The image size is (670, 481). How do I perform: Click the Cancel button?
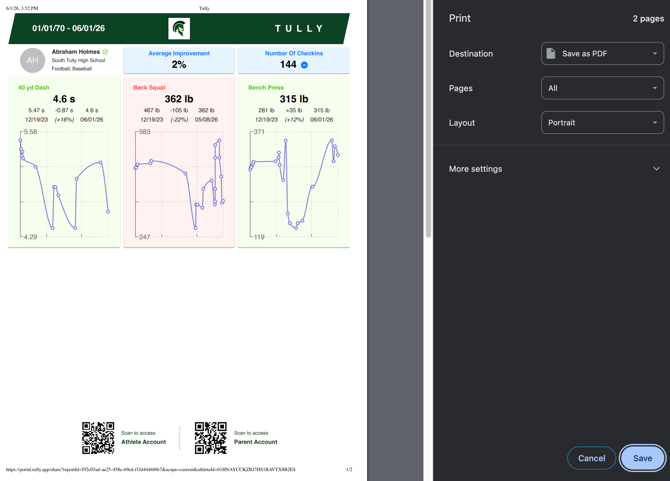[x=591, y=458]
